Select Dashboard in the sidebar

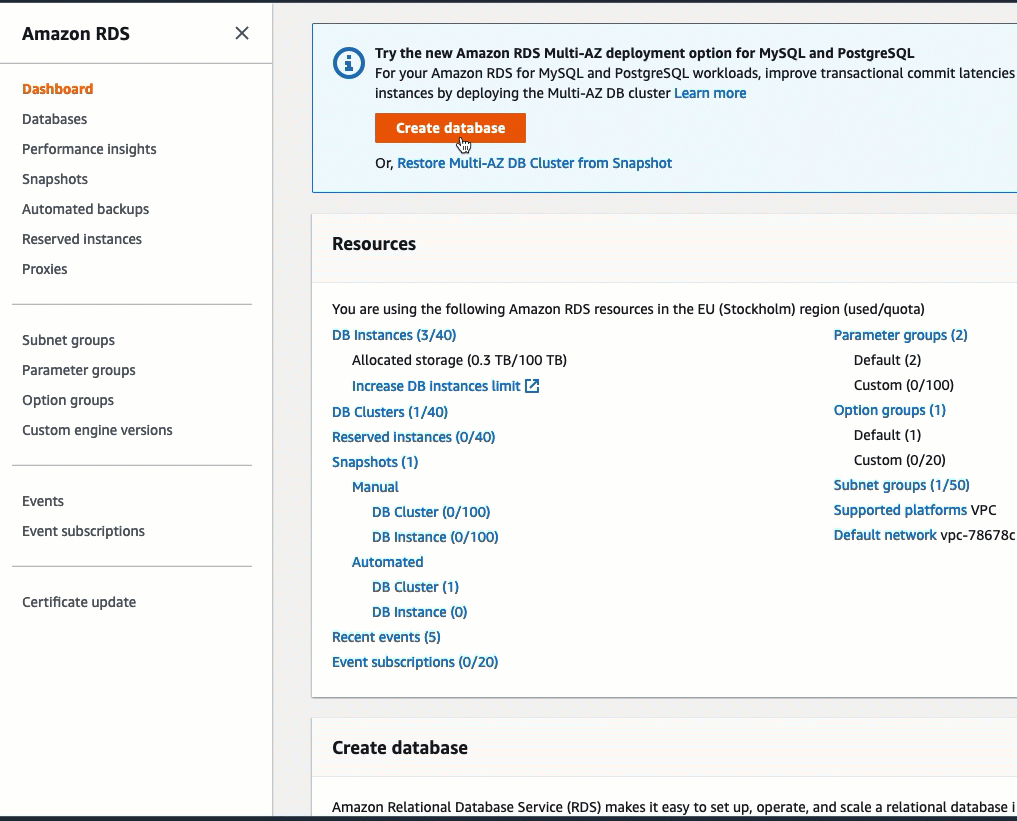click(57, 89)
